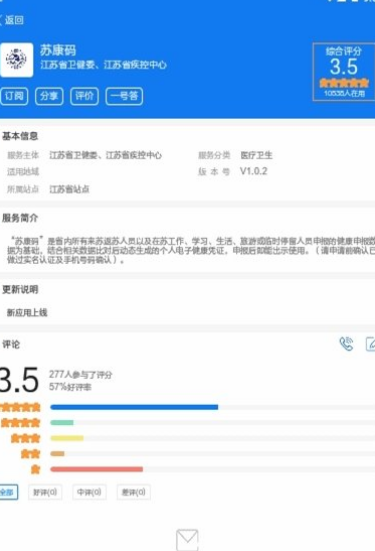This screenshot has width=375, height=551.
Task: Select the 全部 comments filter tab
Action: (x=8, y=492)
